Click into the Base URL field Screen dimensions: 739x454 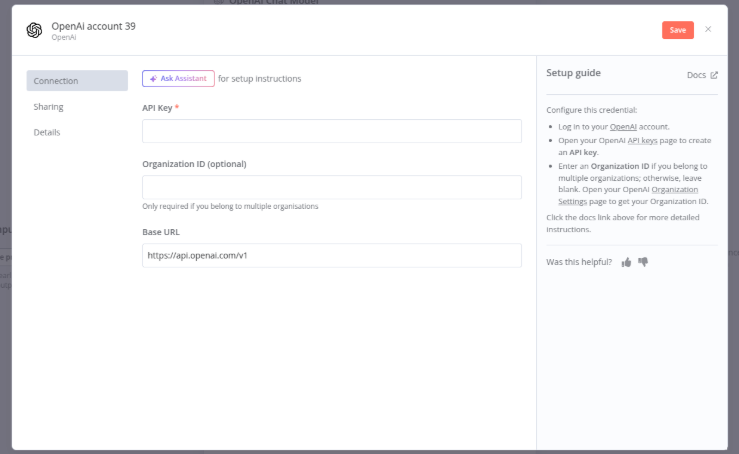(x=331, y=256)
